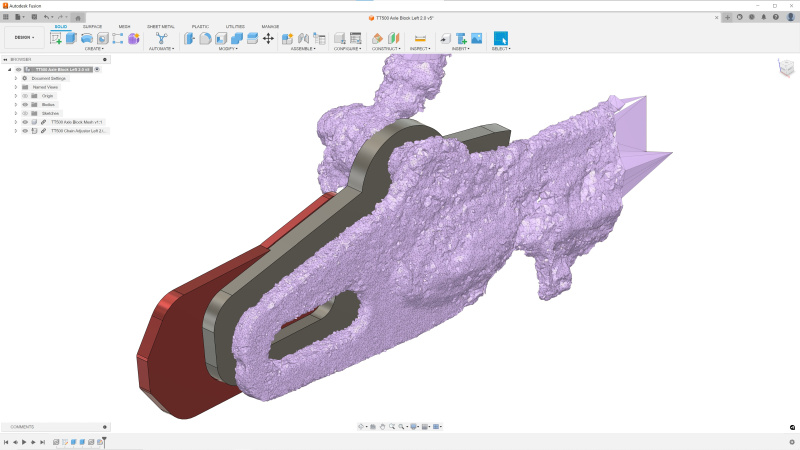Click the ViewCube in the viewport corner
Screen dimensions: 800x450
[x=786, y=68]
